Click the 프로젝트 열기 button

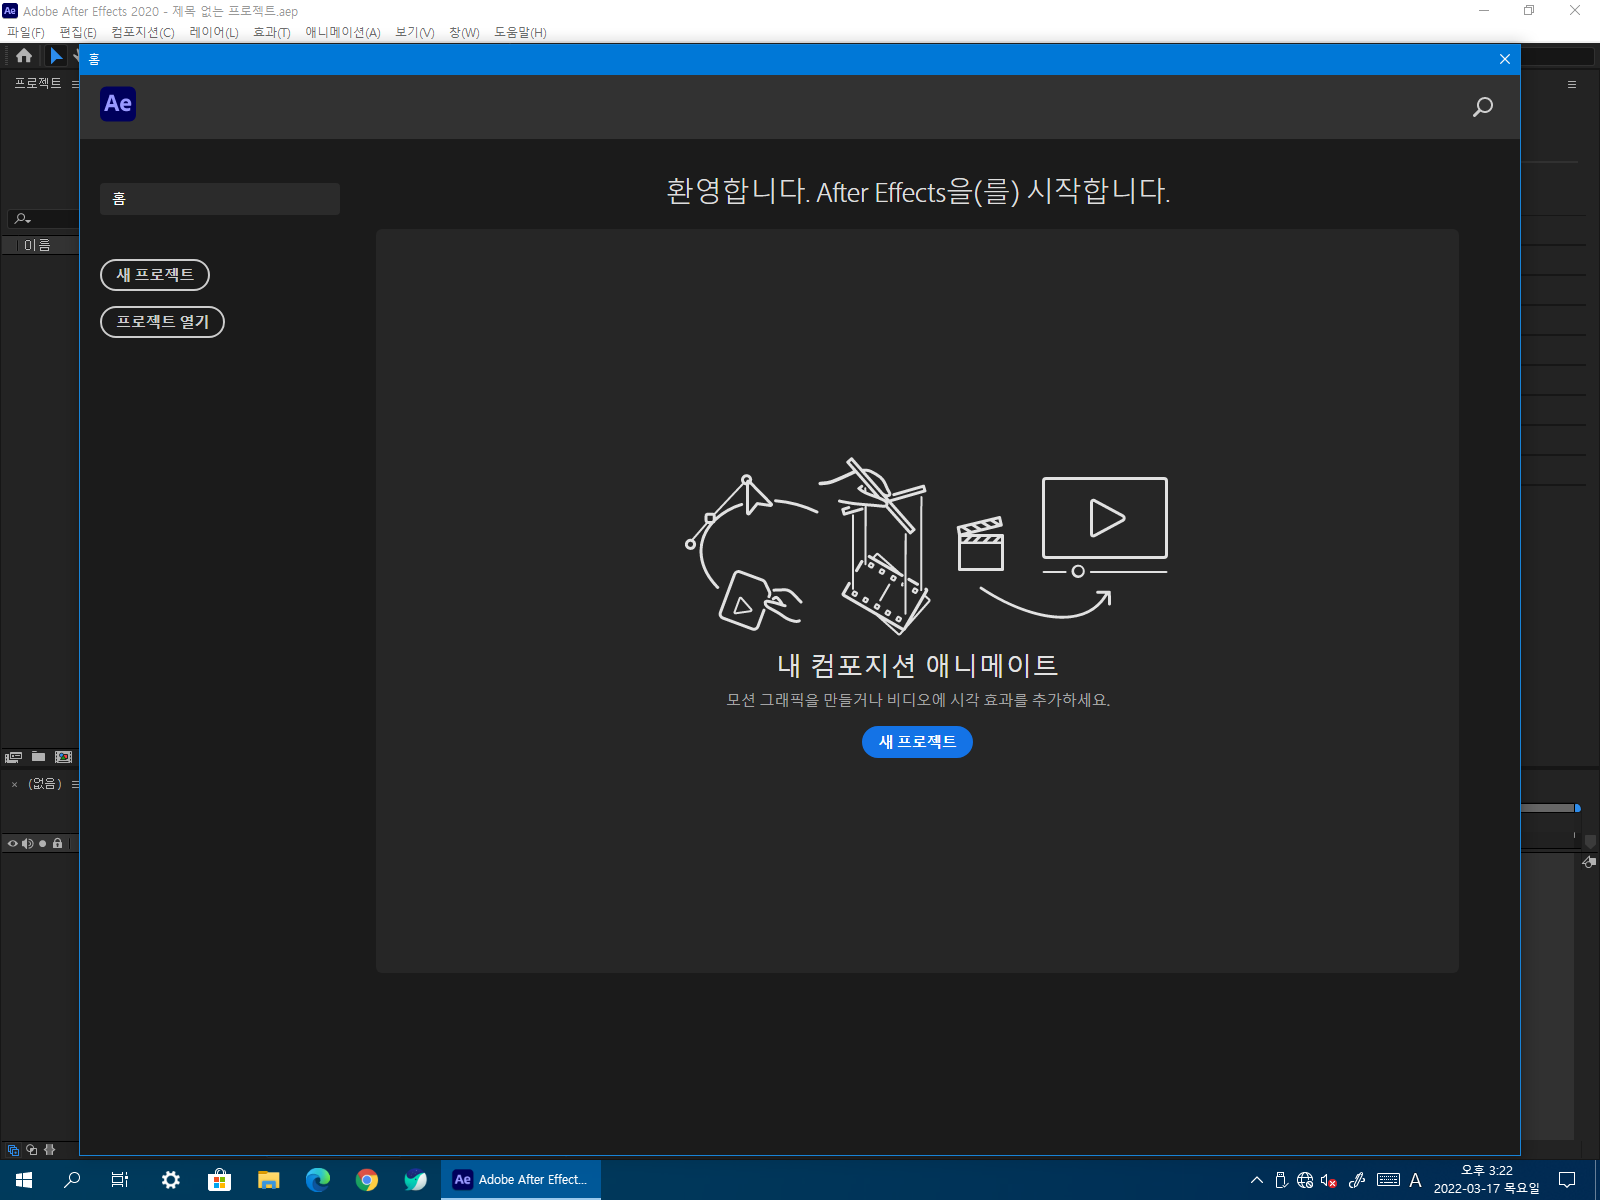point(162,322)
